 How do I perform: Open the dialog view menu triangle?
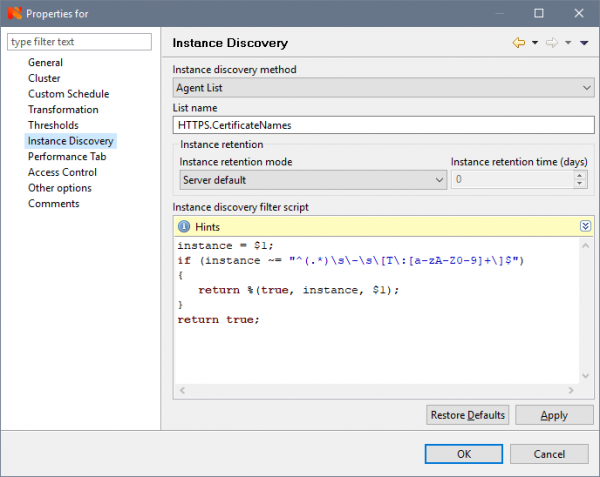(584, 43)
